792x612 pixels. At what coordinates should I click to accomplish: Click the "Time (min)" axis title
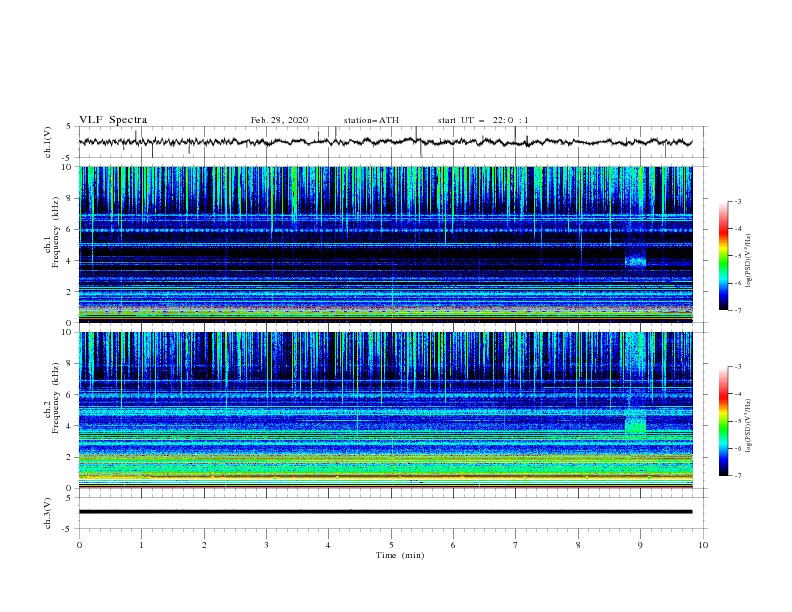[400, 555]
